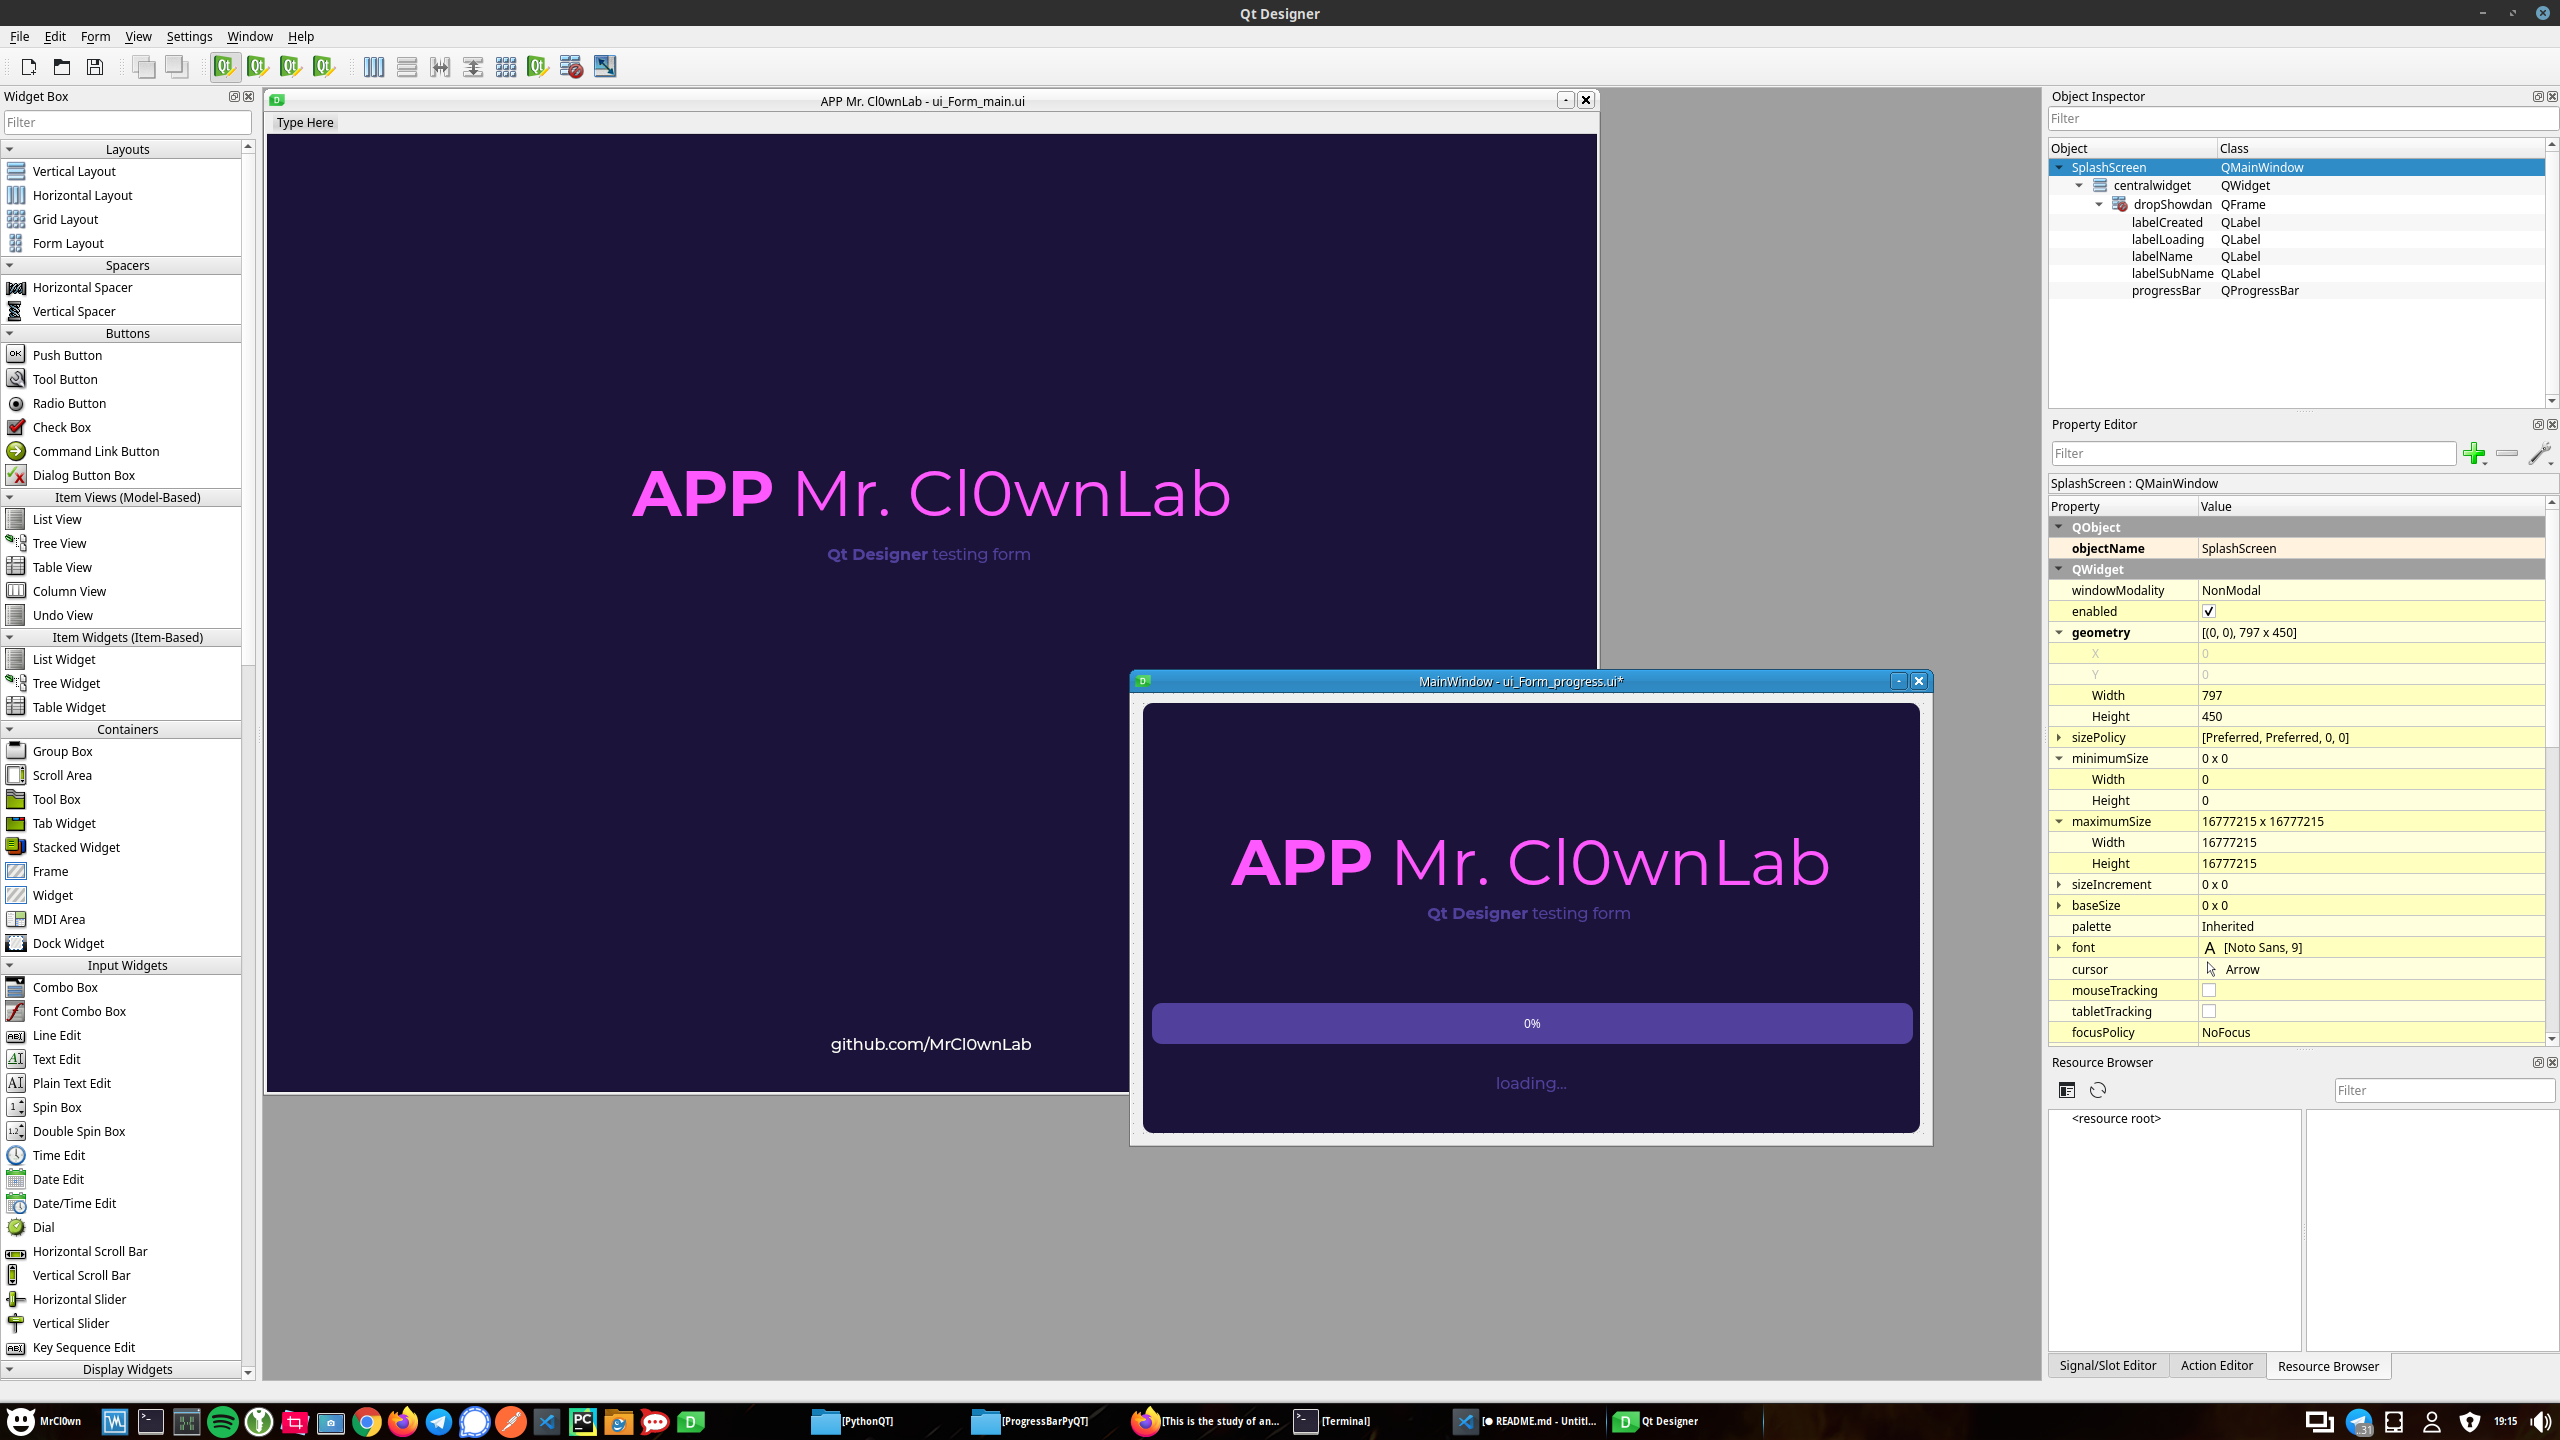The width and height of the screenshot is (2560, 1440).
Task: Click the Break Layout toolbar icon
Action: 571,67
